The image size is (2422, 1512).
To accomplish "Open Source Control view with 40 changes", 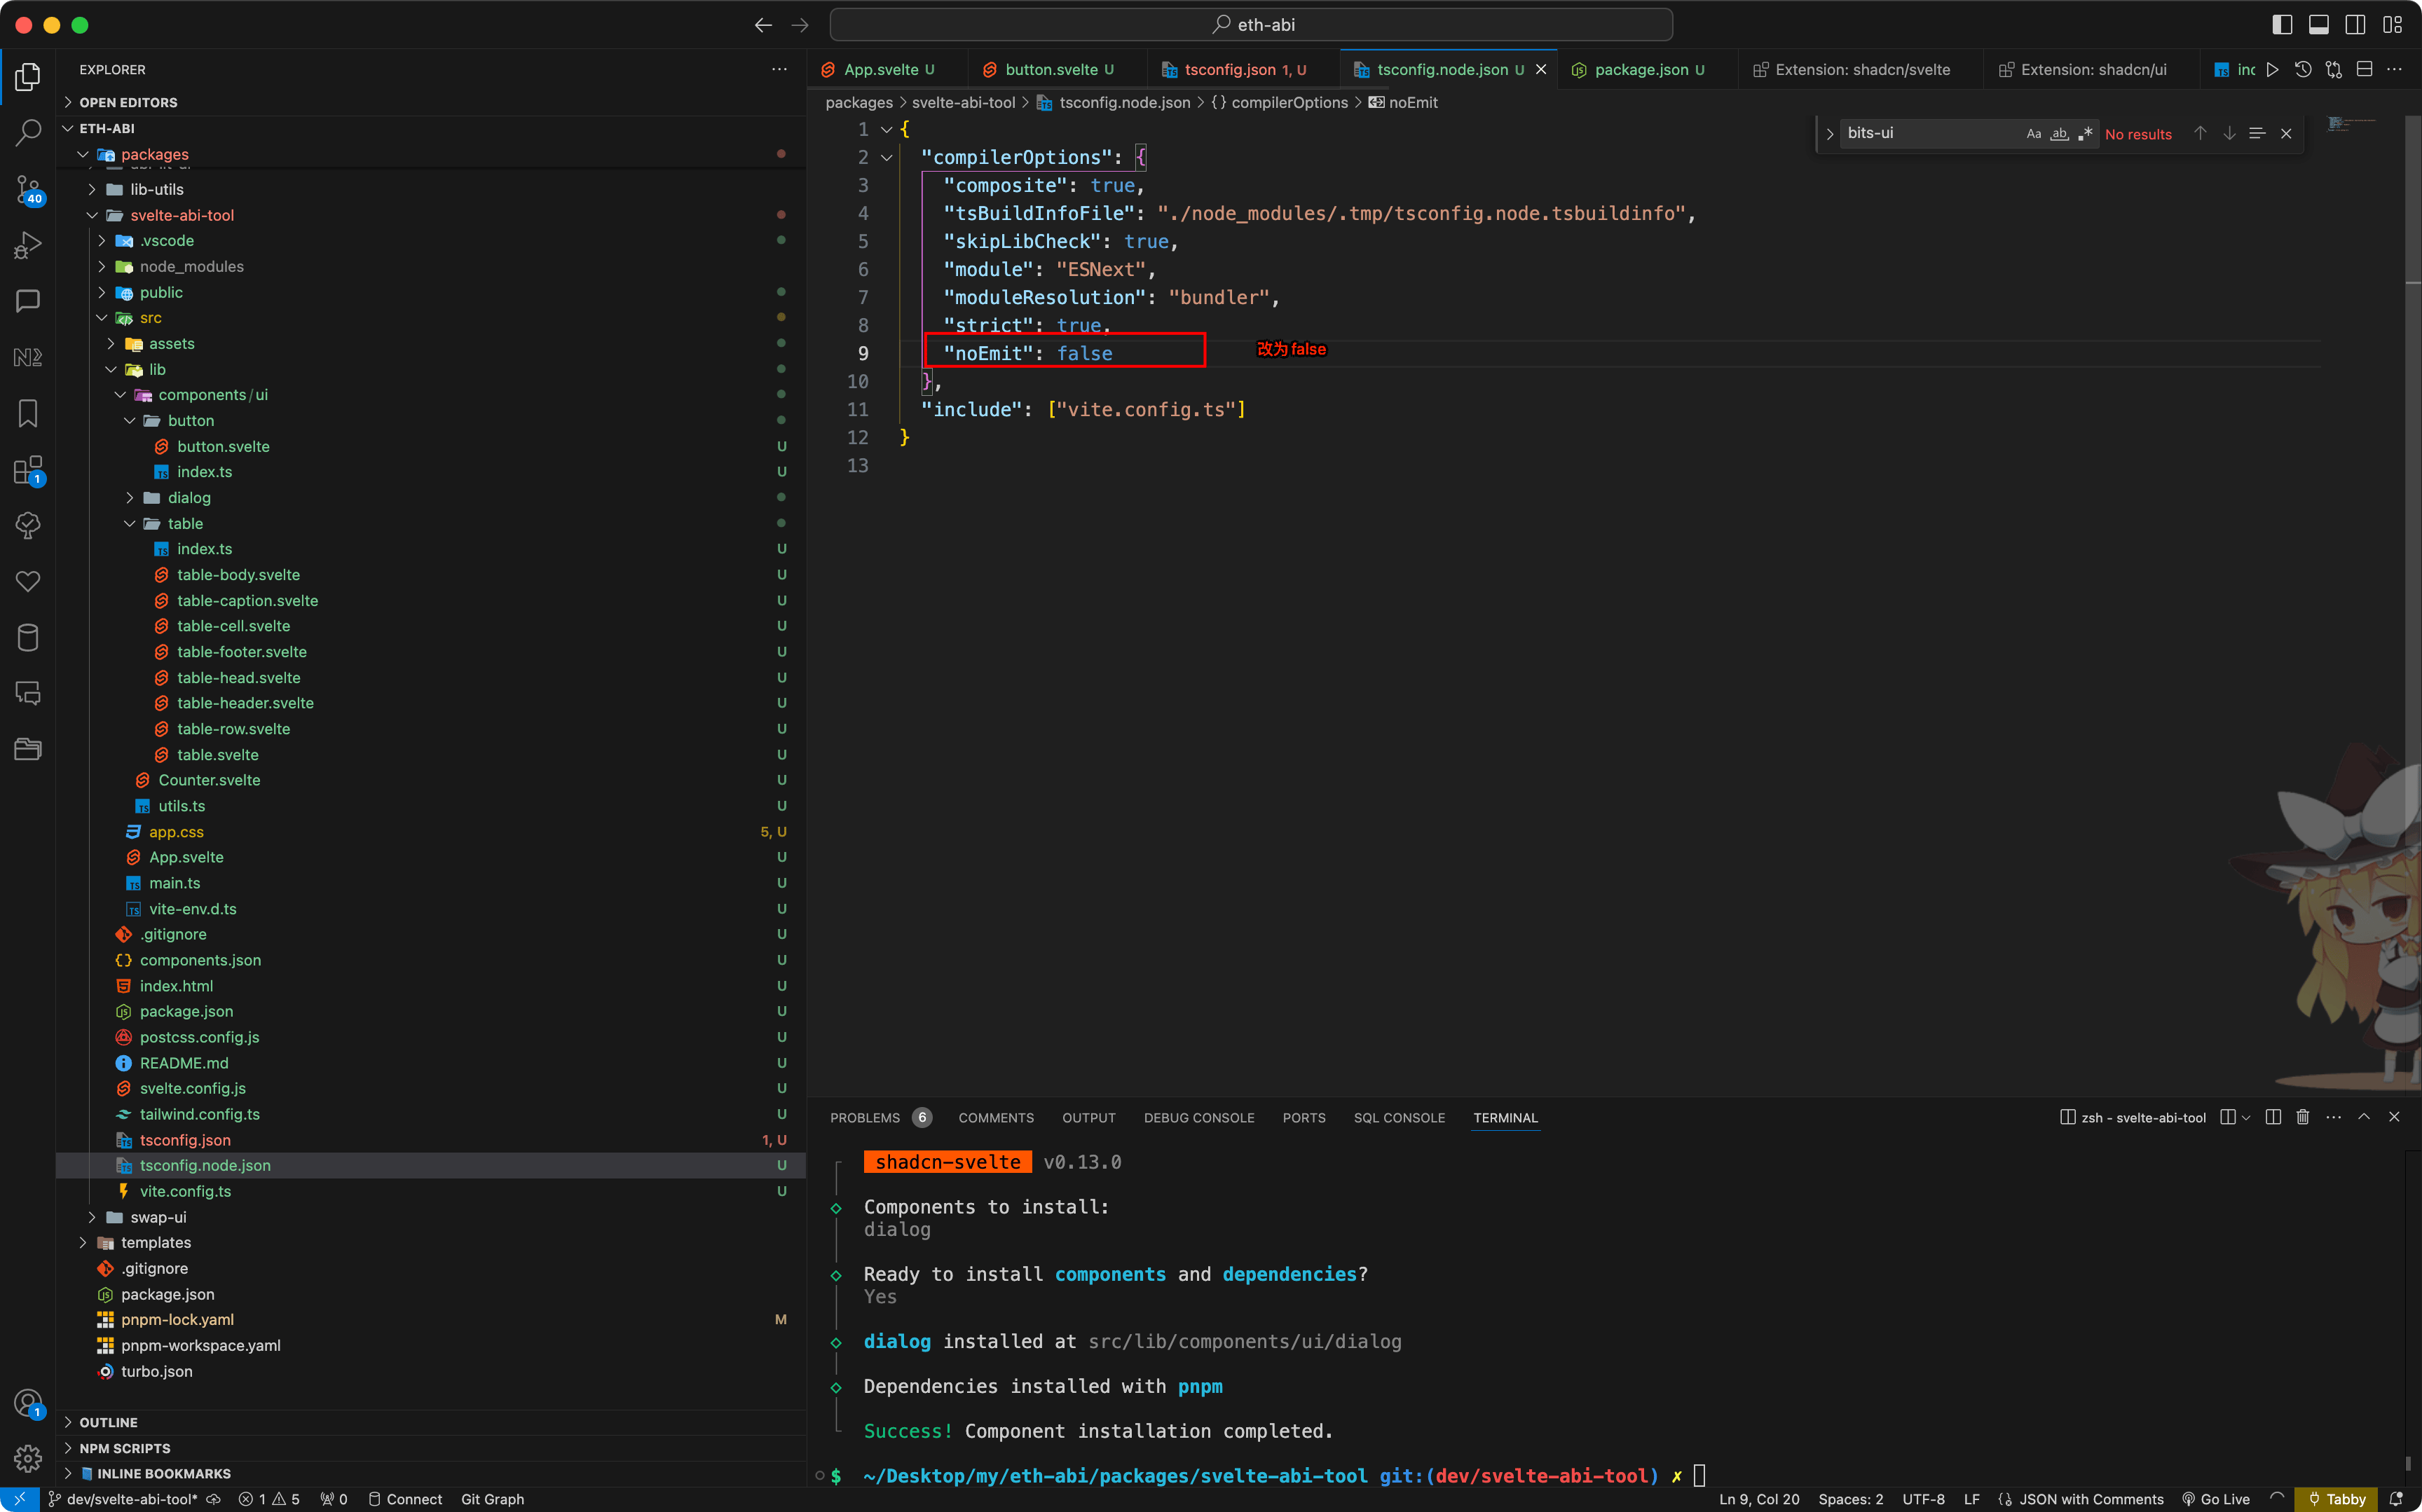I will click(28, 189).
